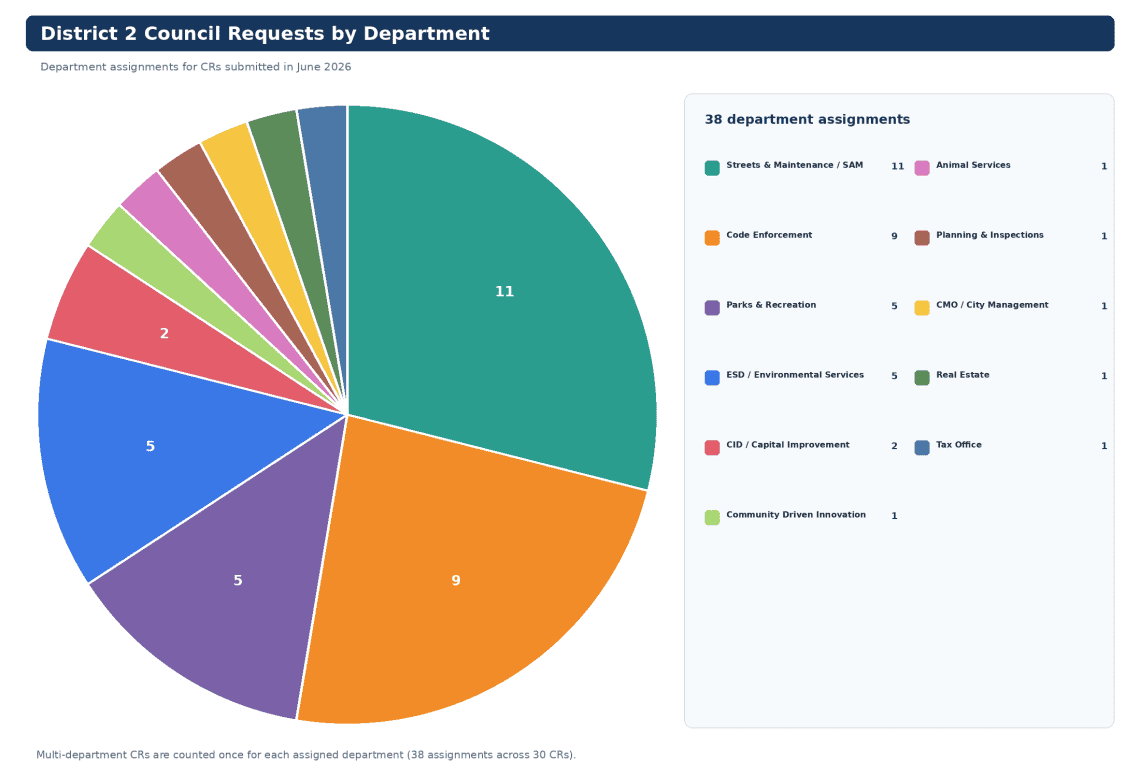
Task: Click the yellow CMO City Management swatch
Action: 922,307
